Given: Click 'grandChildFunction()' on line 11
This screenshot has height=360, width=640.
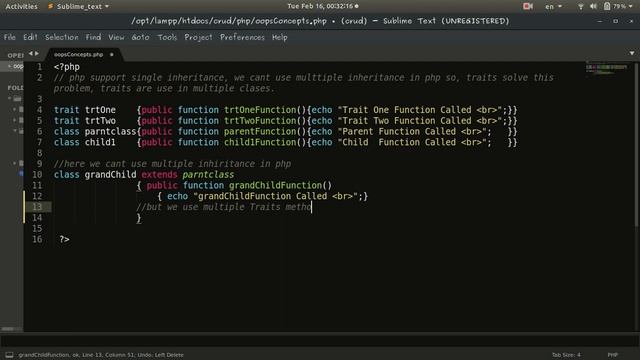Looking at the screenshot, I should click(280, 185).
